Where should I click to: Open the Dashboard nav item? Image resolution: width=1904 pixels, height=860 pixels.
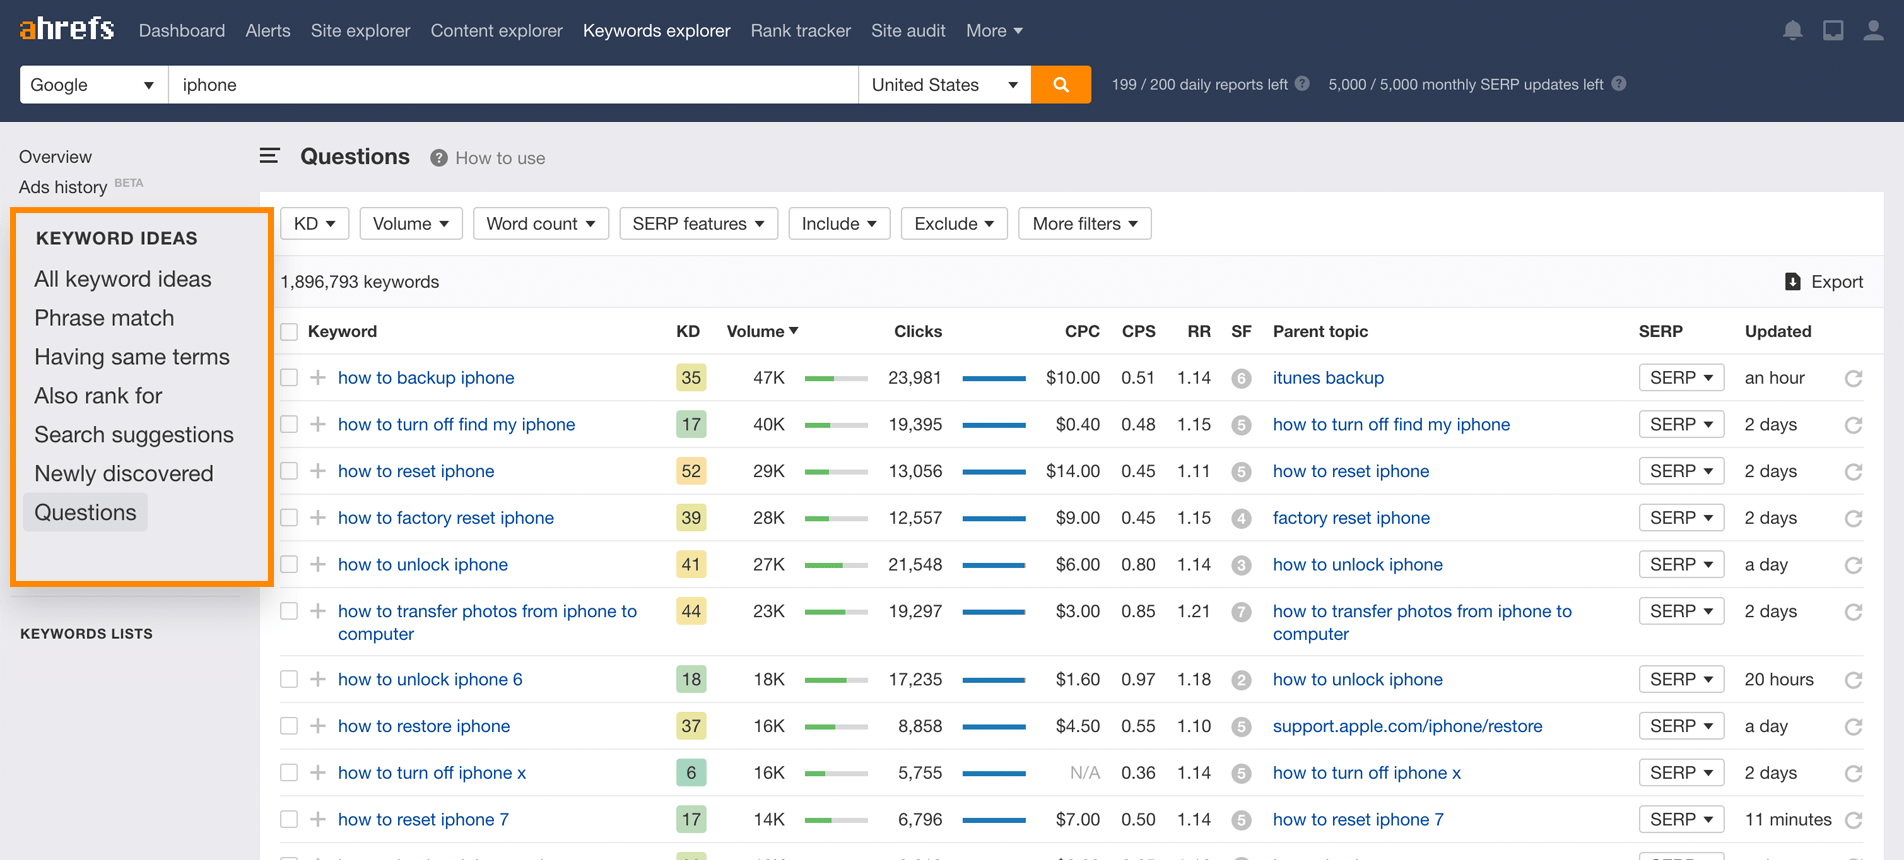point(182,31)
